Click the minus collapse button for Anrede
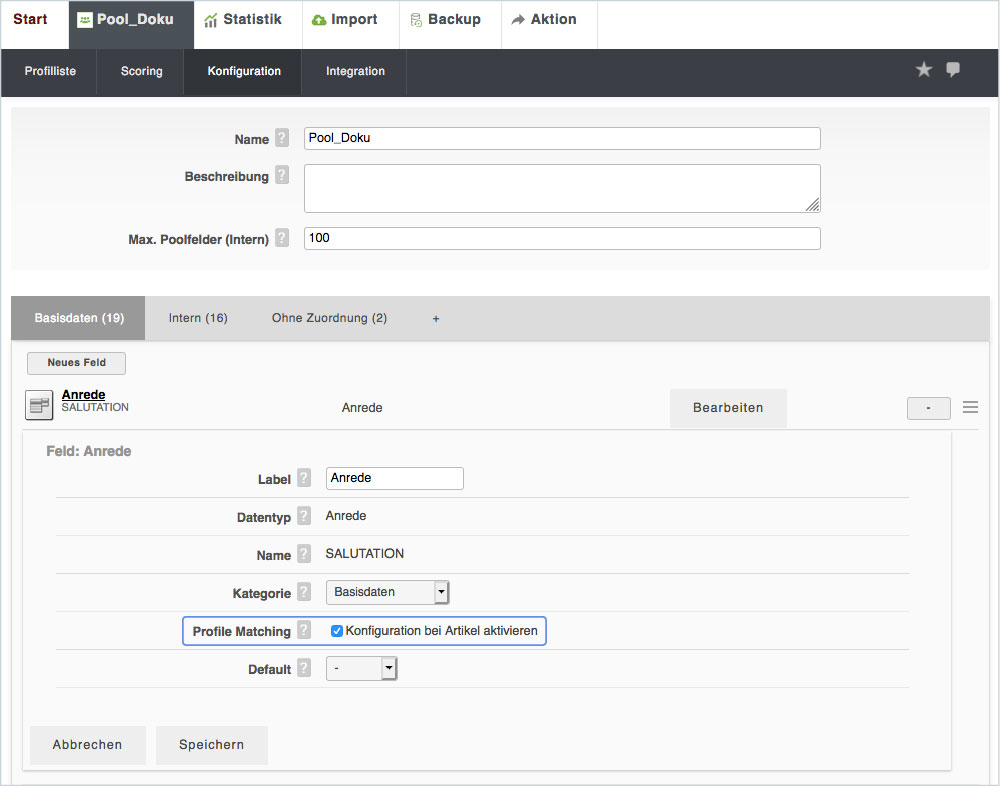 [928, 408]
